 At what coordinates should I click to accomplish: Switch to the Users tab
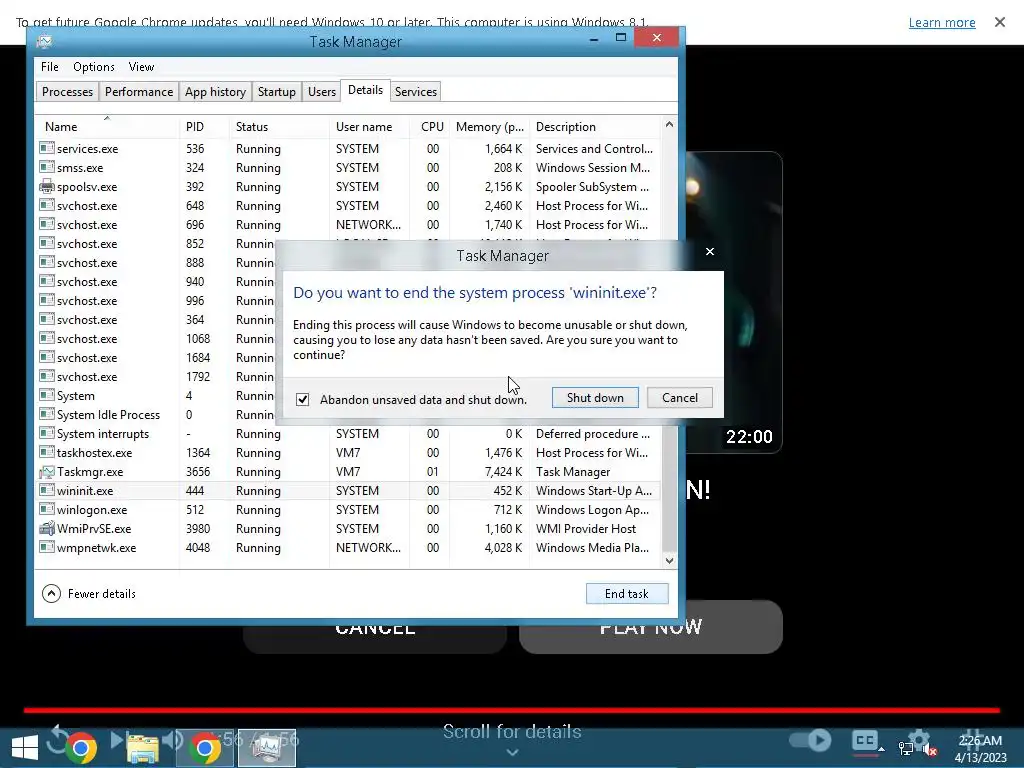point(322,91)
